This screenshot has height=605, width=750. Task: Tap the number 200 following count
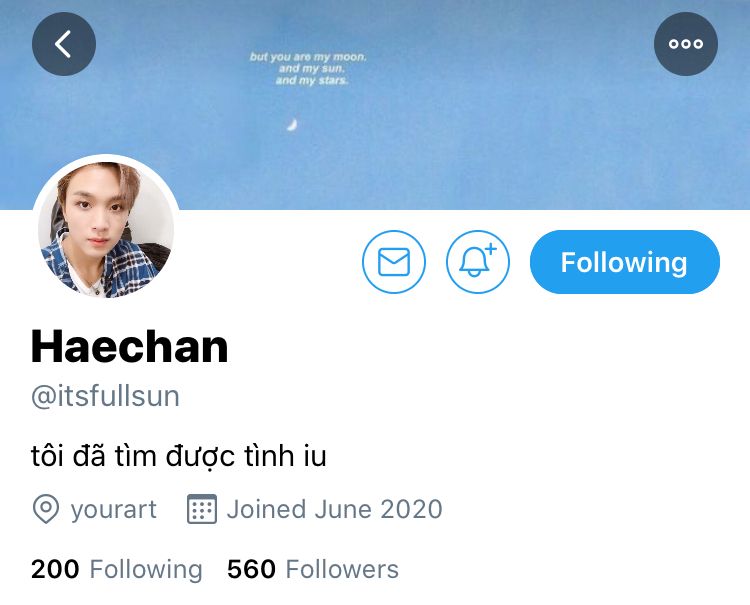[x=55, y=569]
